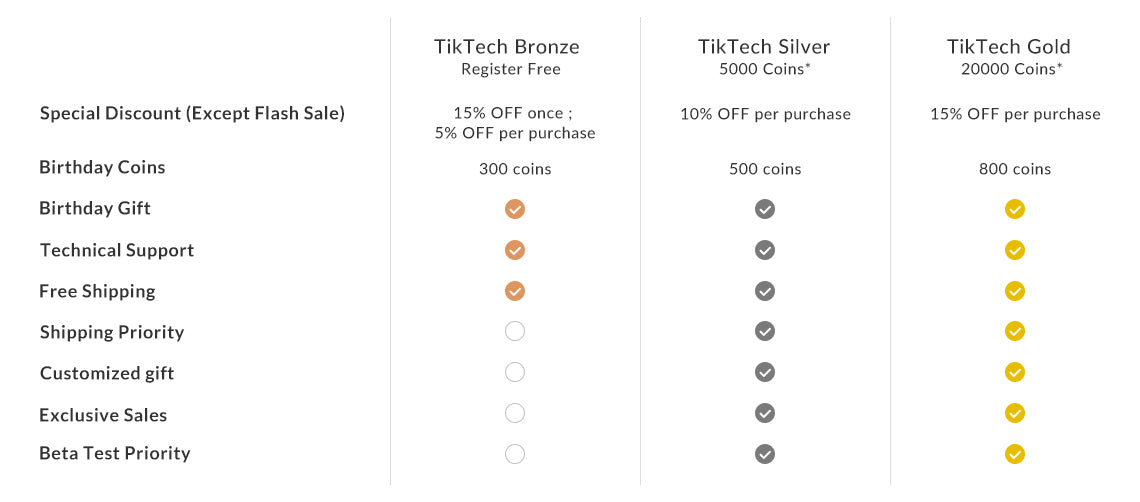Select the TikTech Bronze tier heading
This screenshot has width=1140, height=502.
coord(507,47)
